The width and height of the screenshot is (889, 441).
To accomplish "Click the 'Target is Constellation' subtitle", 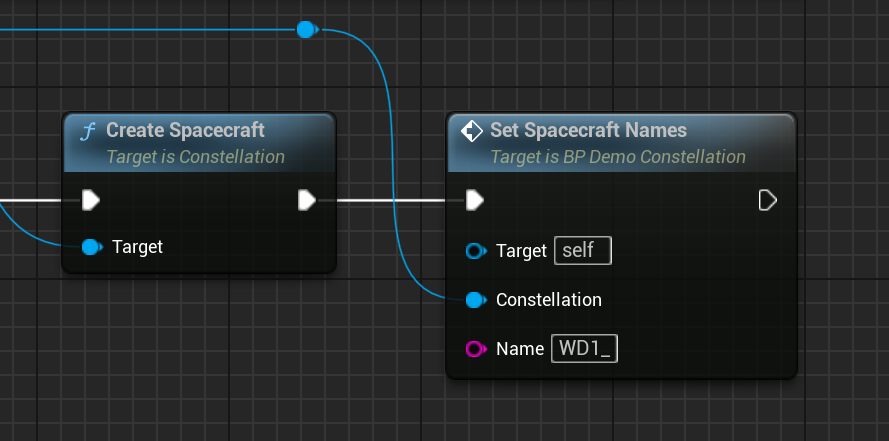I will 195,157.
